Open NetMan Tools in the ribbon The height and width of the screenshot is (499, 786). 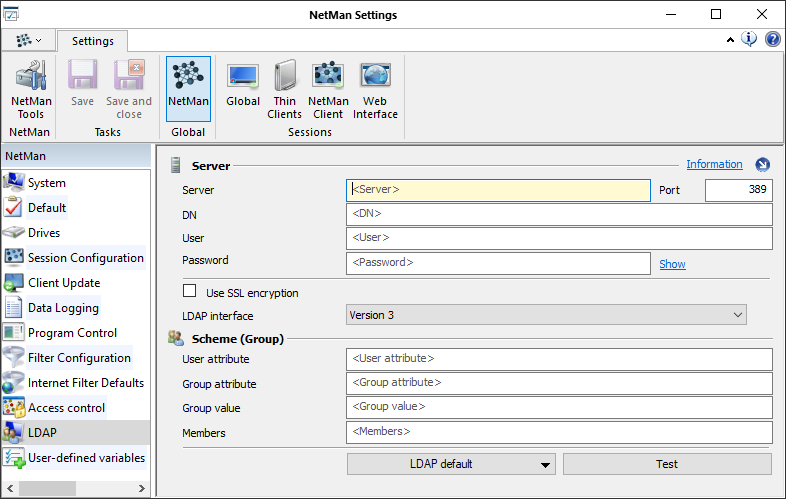click(30, 90)
